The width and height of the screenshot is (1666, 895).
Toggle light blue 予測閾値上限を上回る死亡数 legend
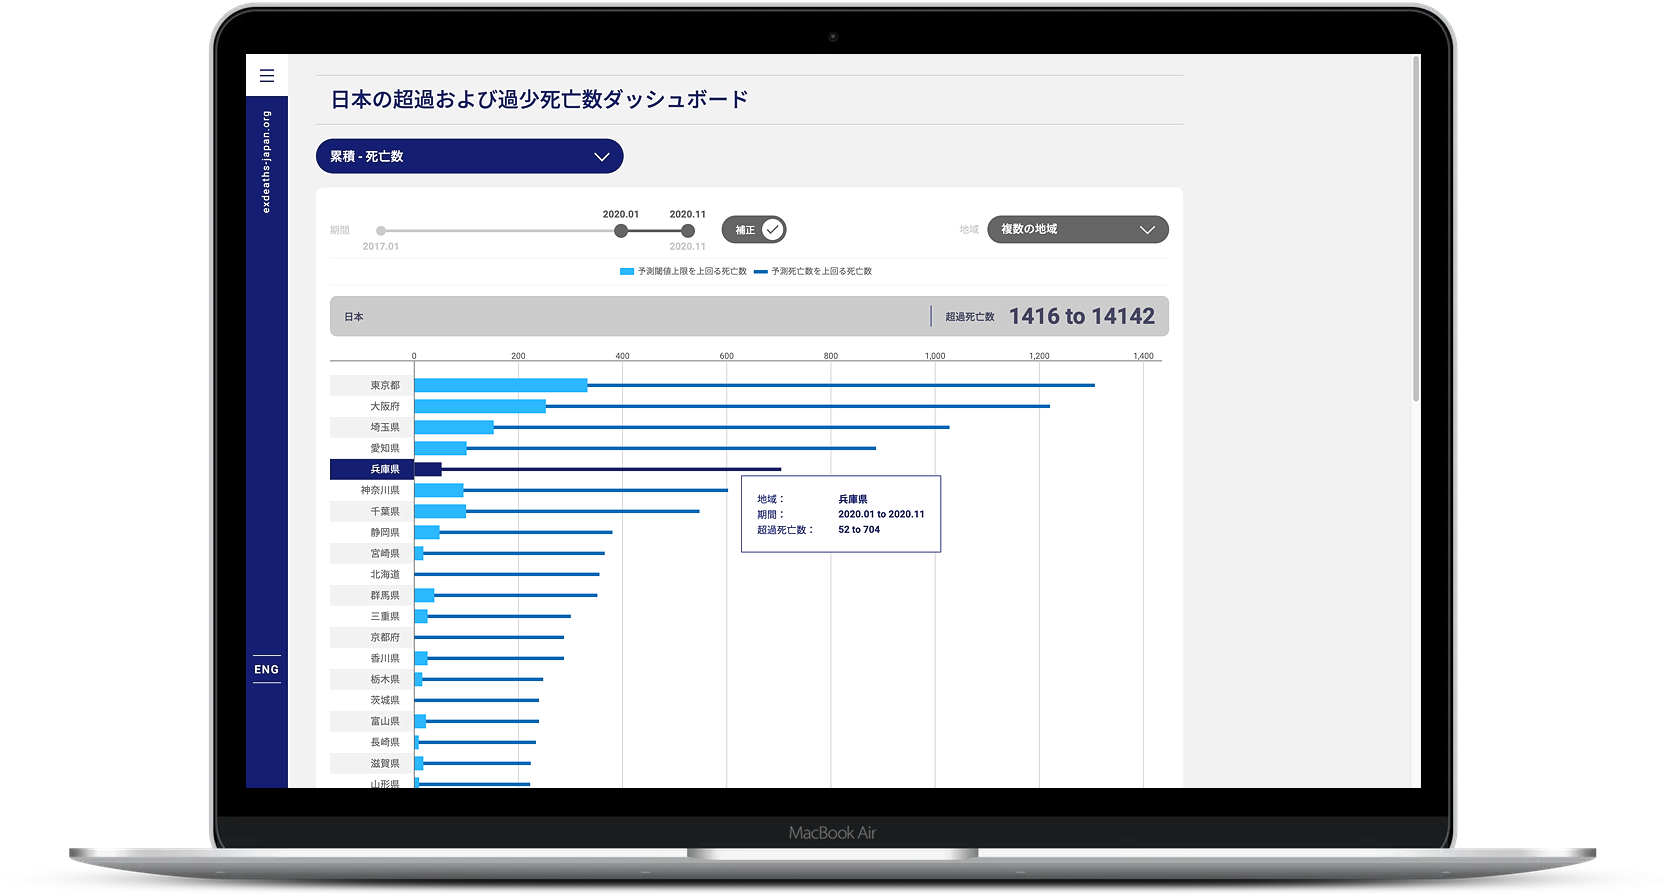tap(684, 271)
